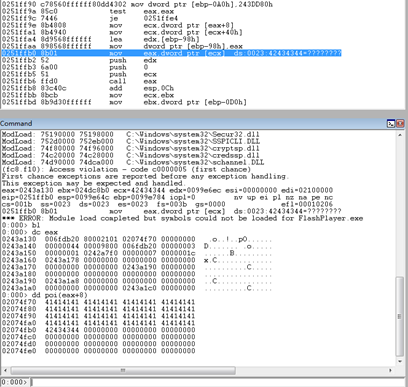Select the 'je 0251ffe4' disassembly line

point(90,18)
